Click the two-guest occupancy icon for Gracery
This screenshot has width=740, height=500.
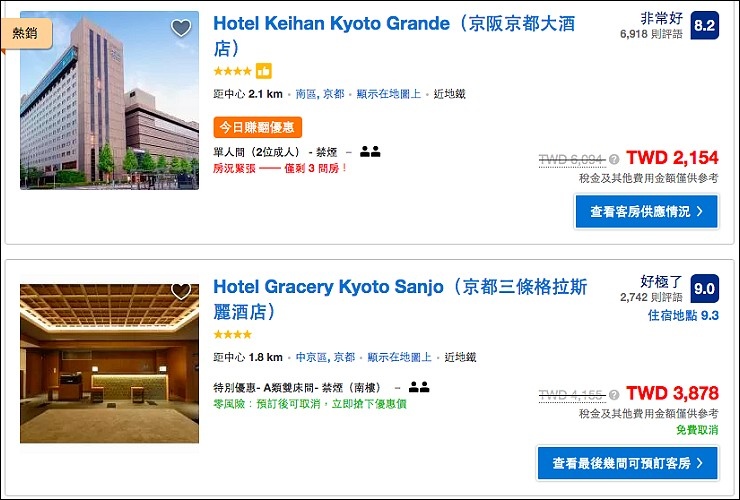419,387
